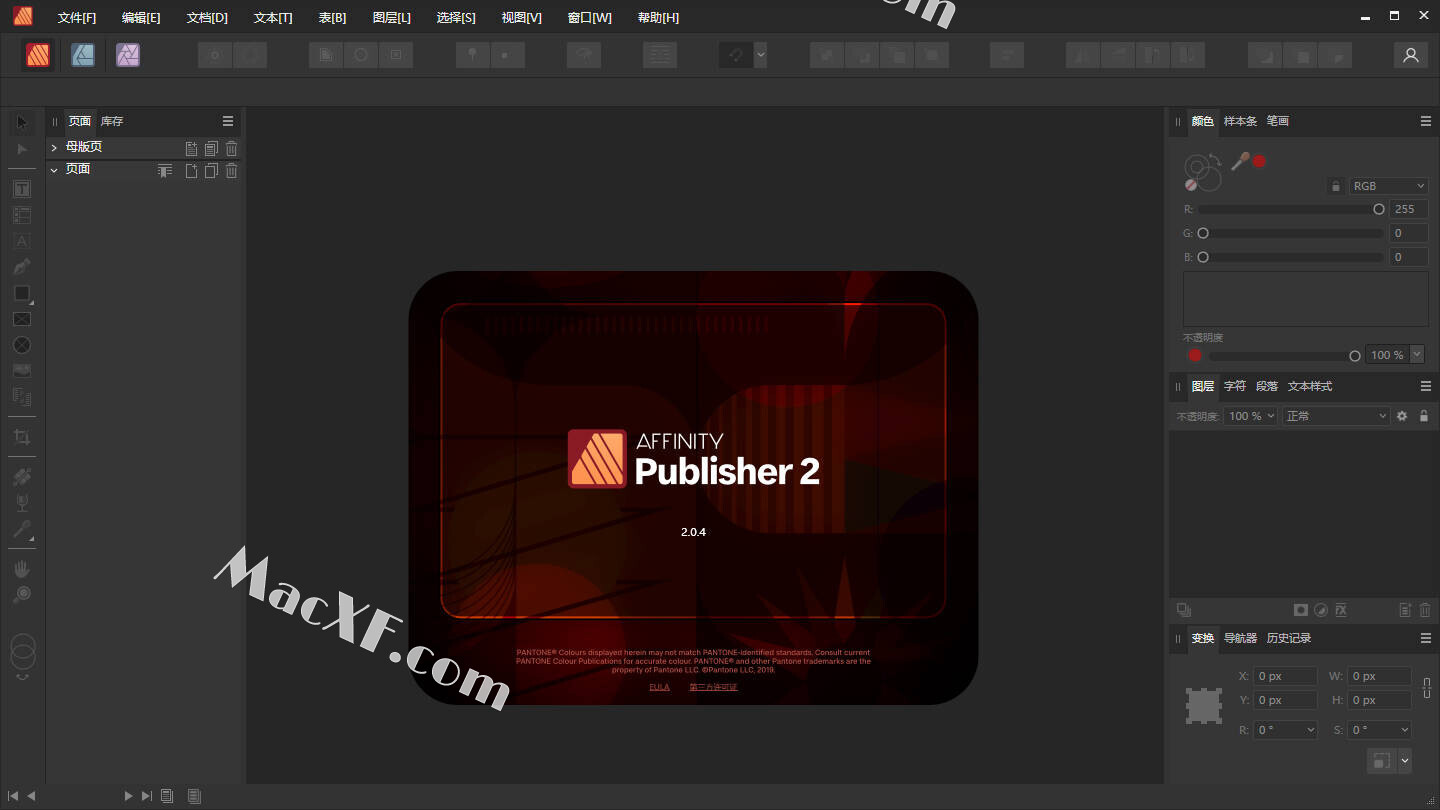The height and width of the screenshot is (810, 1440).
Task: Switch to the 历史记录 tab
Action: pyautogui.click(x=1288, y=638)
